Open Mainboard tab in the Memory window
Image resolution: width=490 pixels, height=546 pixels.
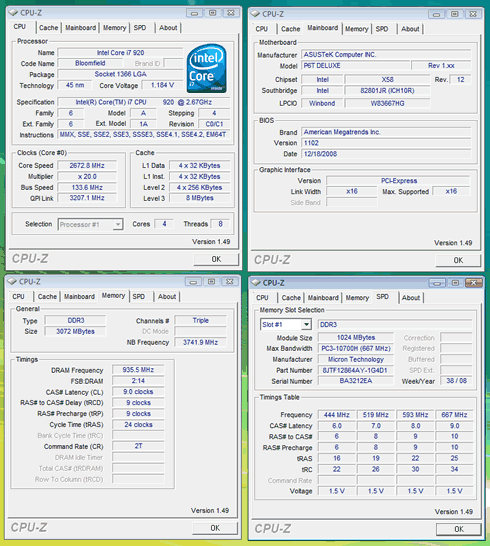79,296
